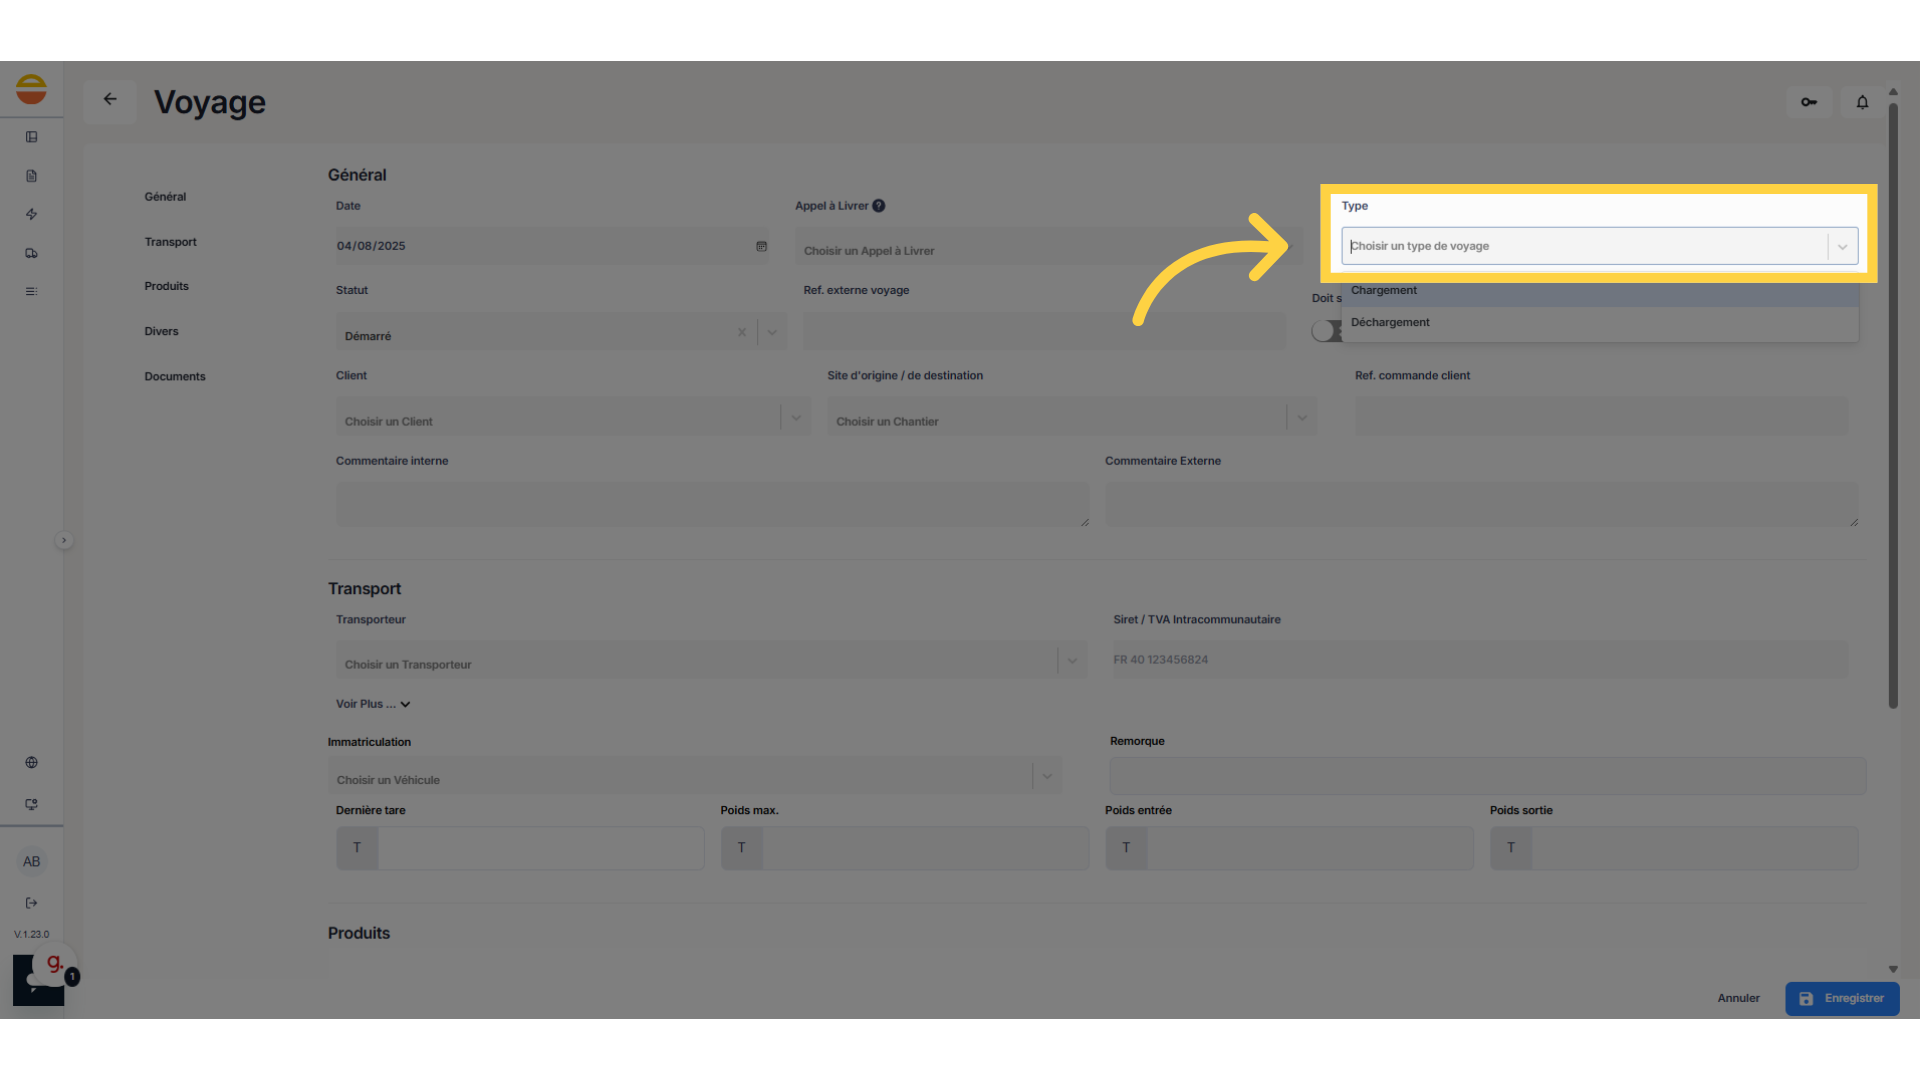Click the key icon in header

coord(1809,102)
